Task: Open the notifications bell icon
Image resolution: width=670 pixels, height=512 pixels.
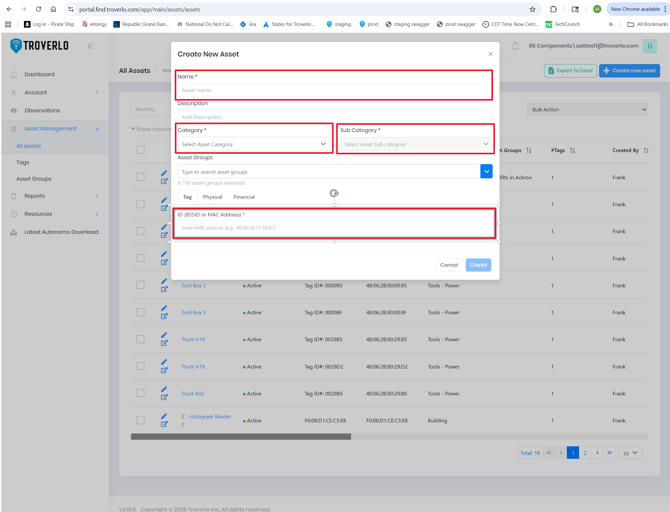Action: pos(515,46)
